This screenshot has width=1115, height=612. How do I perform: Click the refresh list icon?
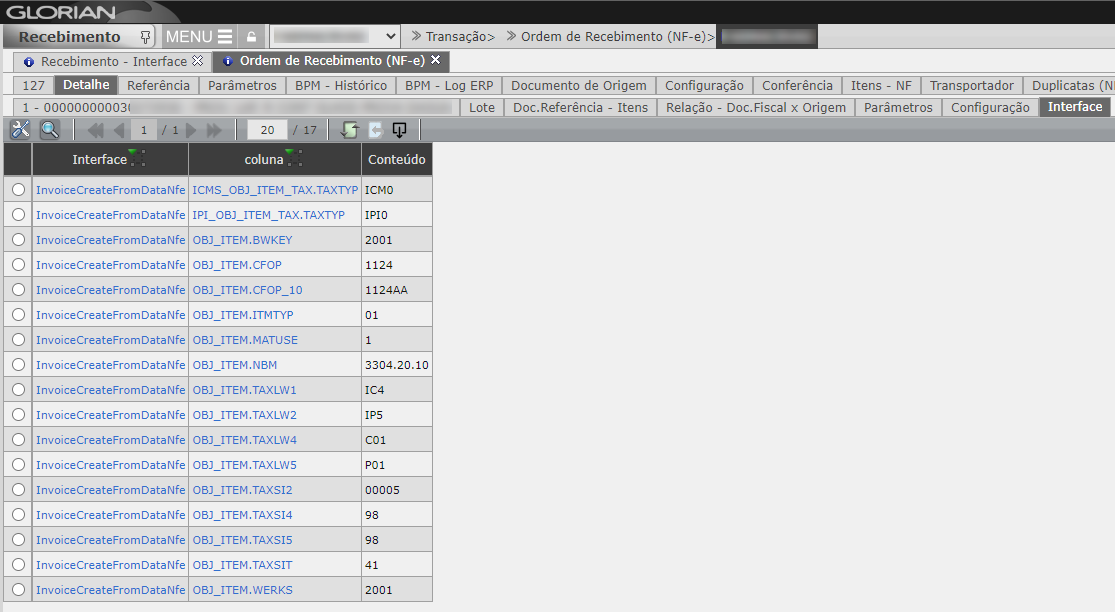pyautogui.click(x=349, y=130)
